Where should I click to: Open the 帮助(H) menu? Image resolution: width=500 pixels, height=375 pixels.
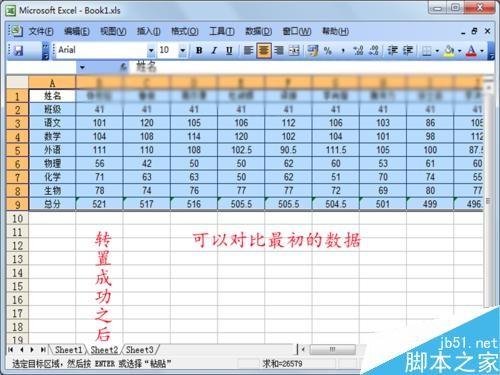tap(335, 31)
